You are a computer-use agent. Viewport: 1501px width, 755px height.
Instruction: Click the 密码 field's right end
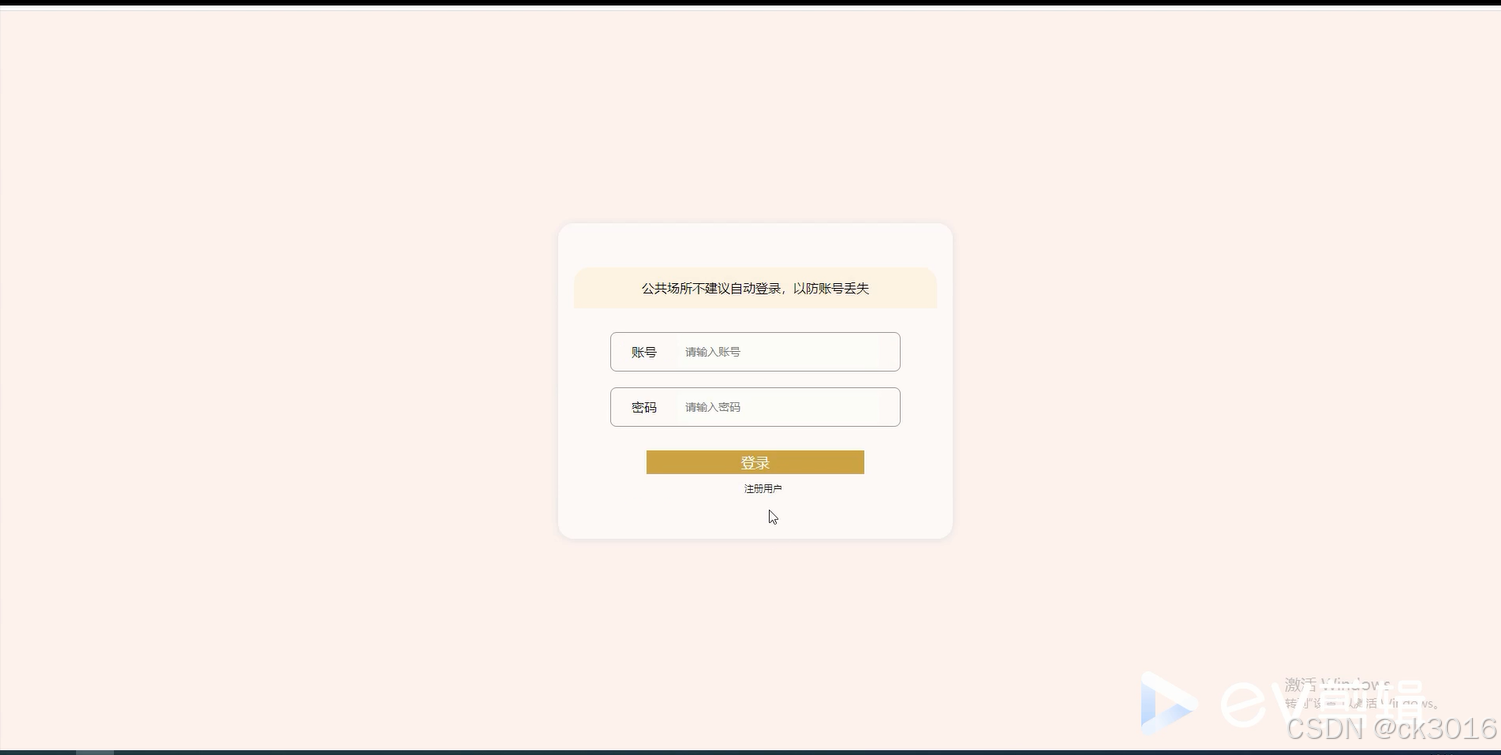coord(880,407)
